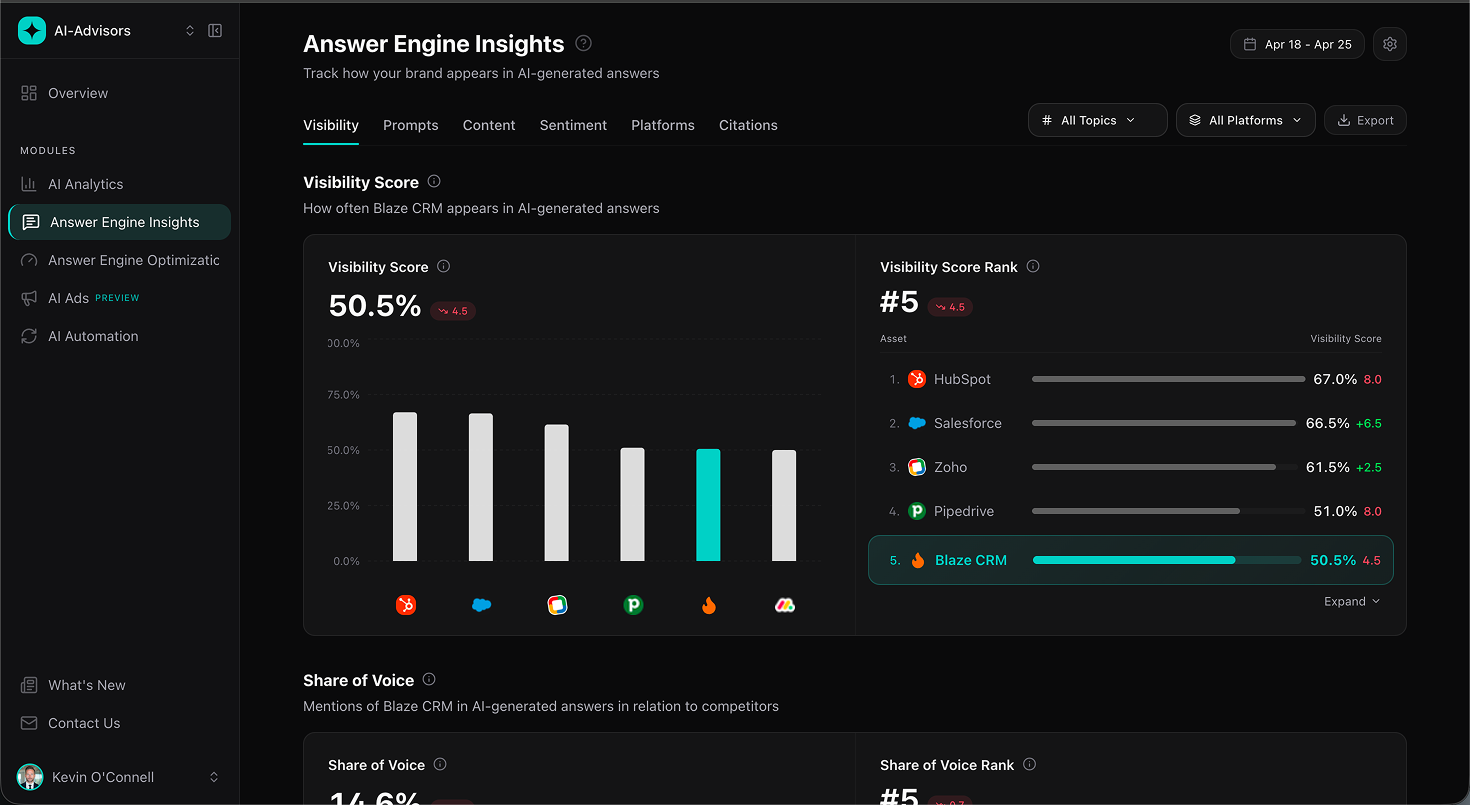Select the Pipedrive row in rank list

1131,511
